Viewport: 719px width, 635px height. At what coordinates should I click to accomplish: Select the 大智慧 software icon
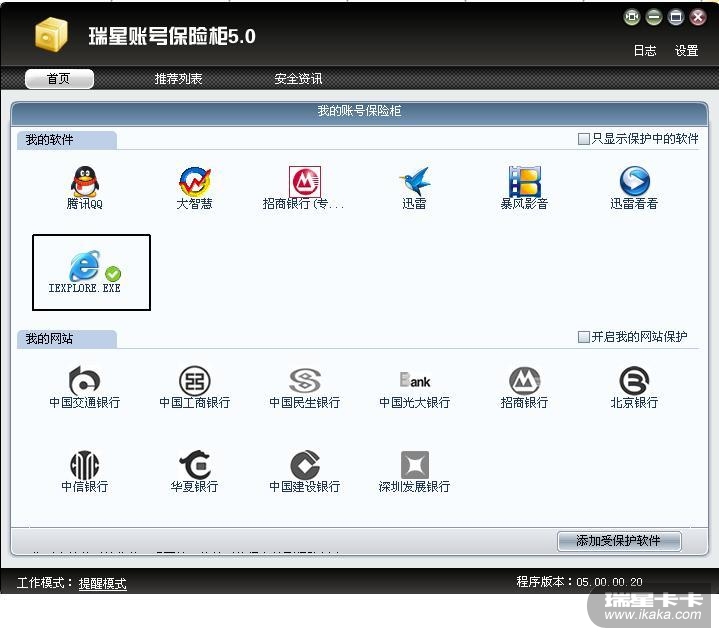(194, 182)
